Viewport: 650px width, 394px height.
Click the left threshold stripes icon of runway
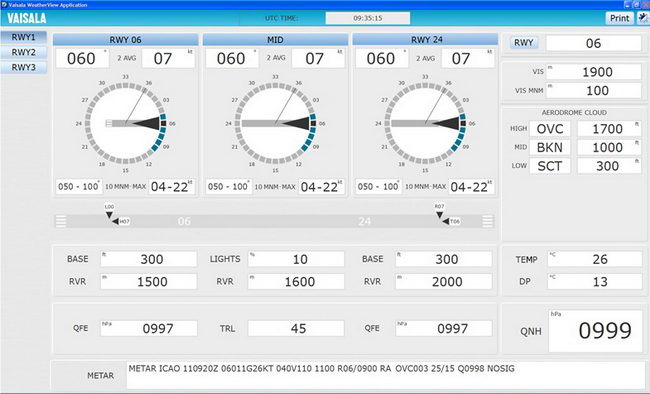pyautogui.click(x=61, y=221)
